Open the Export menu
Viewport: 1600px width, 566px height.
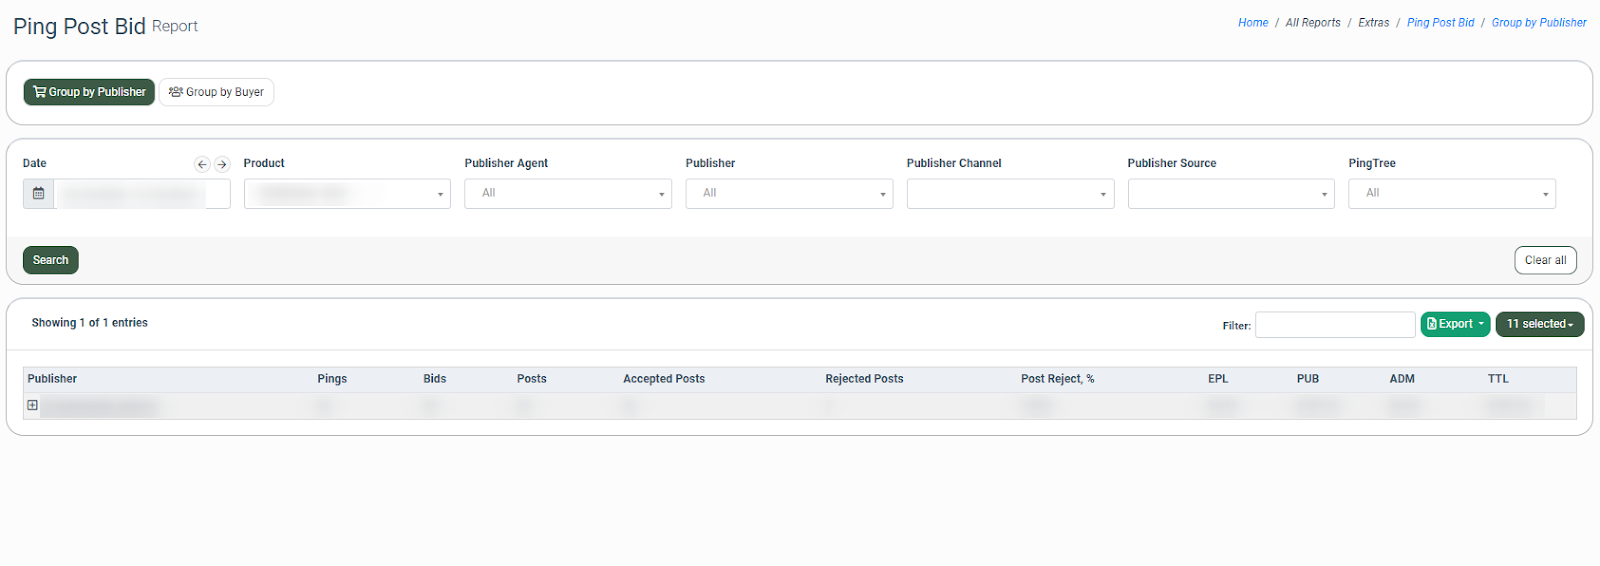1454,324
